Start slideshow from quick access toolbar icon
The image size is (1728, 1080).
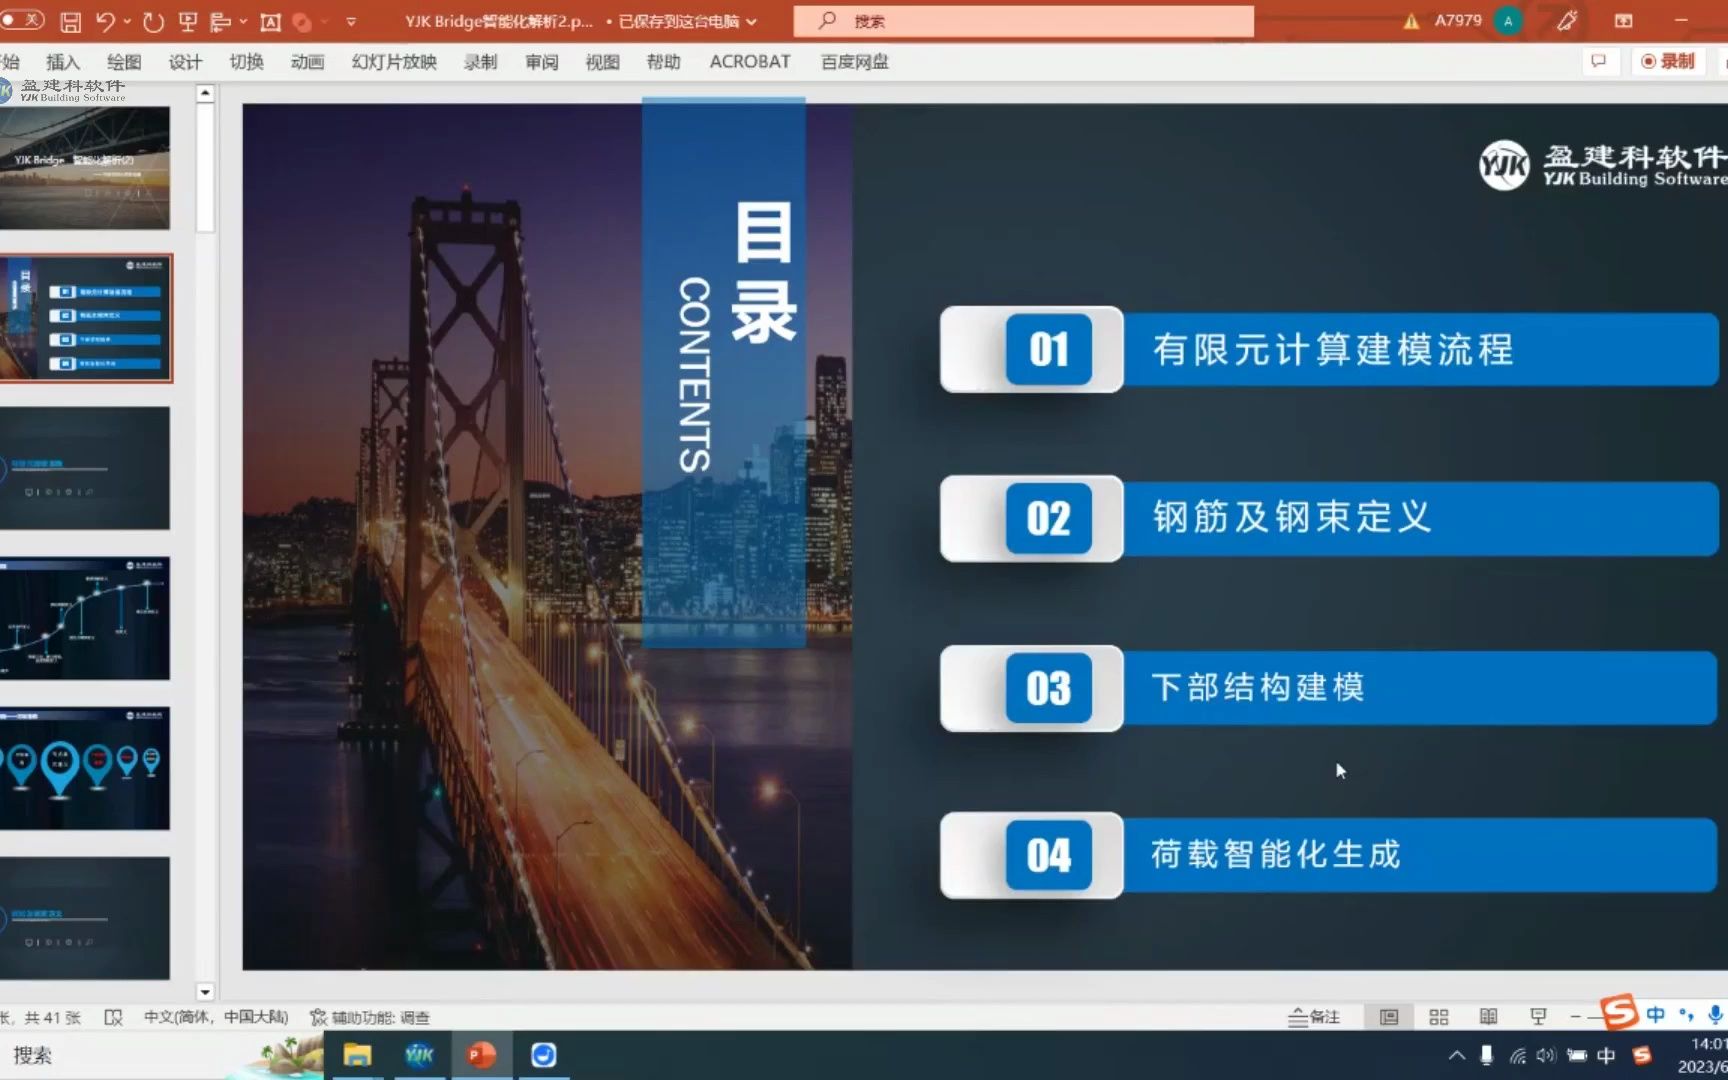(186, 20)
